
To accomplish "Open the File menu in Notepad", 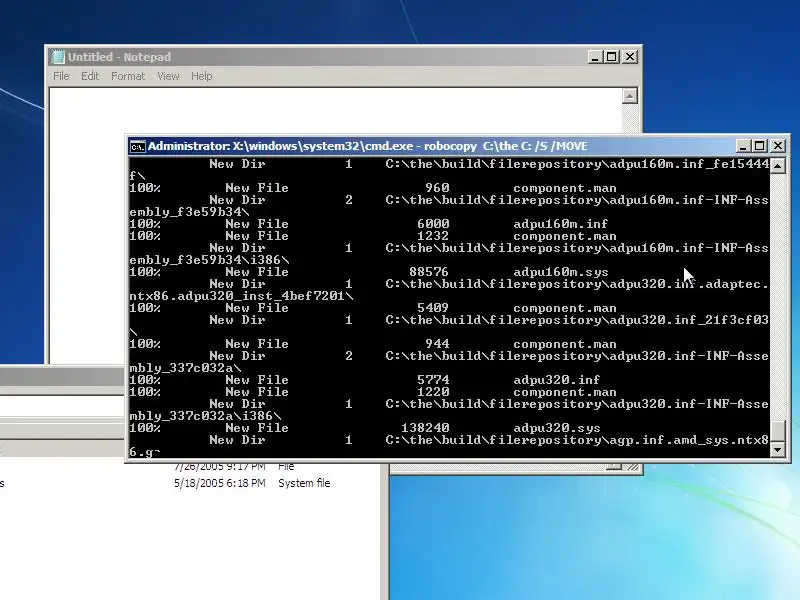I will 61,76.
